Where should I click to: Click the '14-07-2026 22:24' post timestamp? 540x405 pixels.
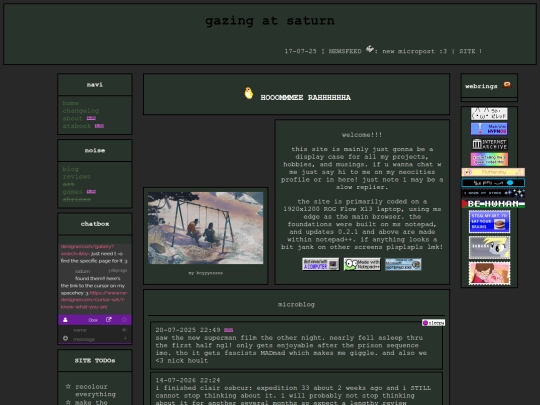[x=188, y=380]
